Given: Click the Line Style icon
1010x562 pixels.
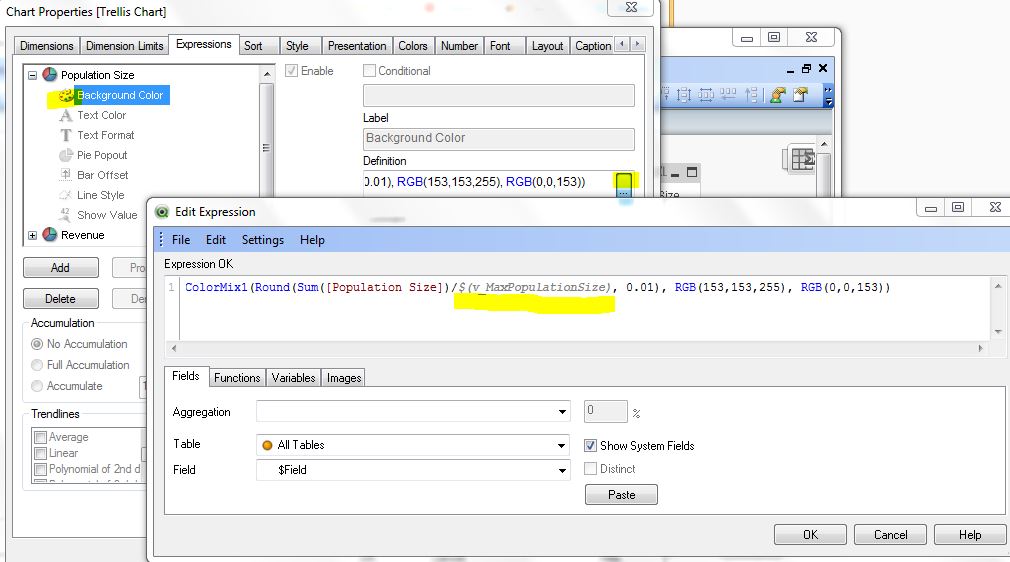Looking at the screenshot, I should coord(66,195).
